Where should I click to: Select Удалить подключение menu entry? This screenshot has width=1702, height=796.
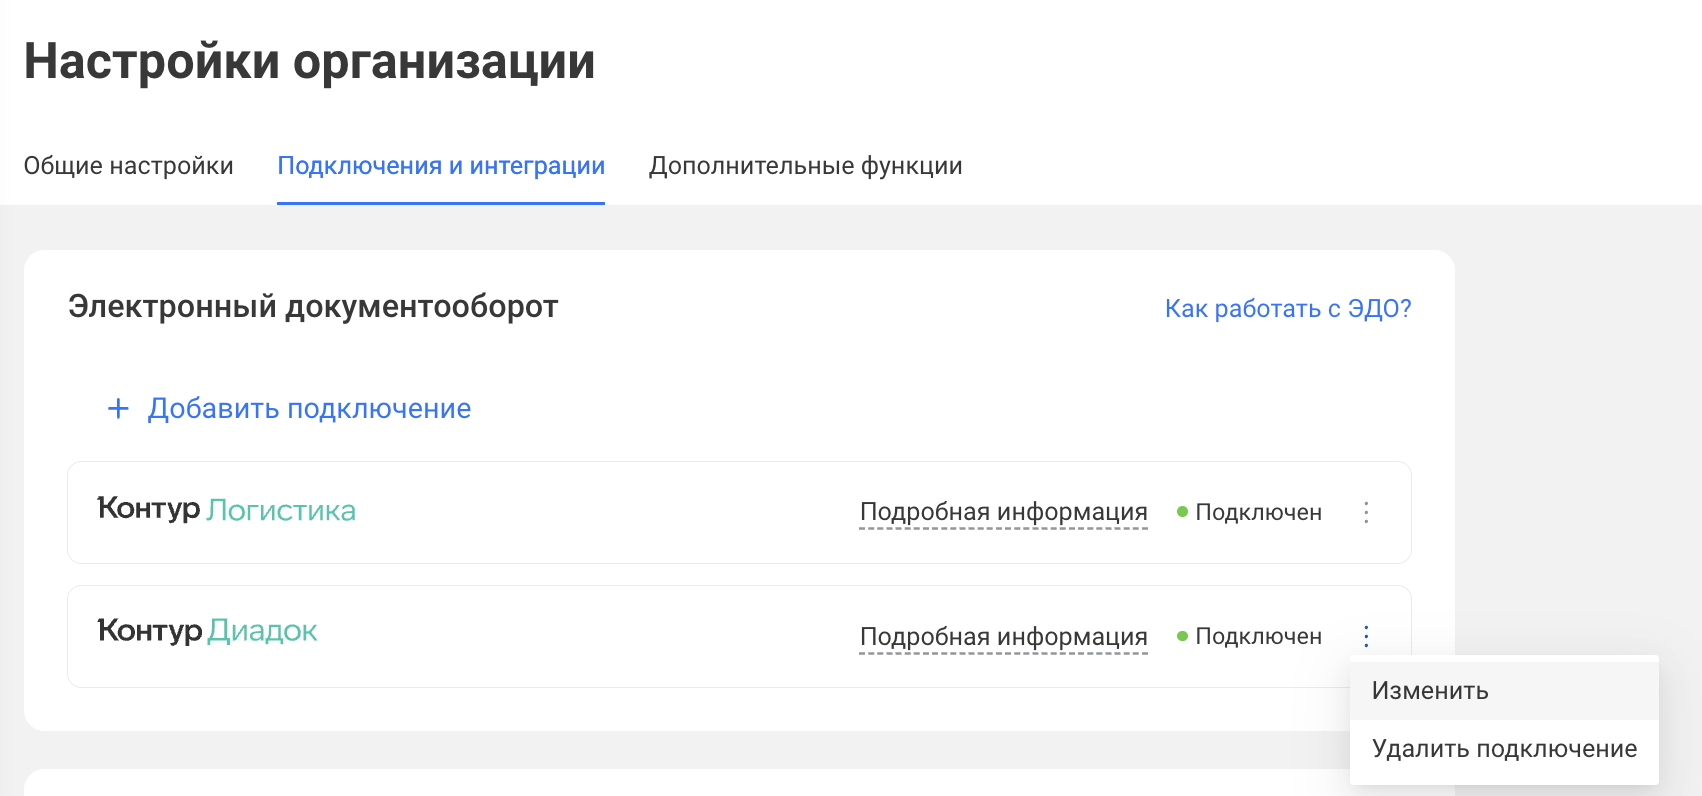pyautogui.click(x=1504, y=749)
